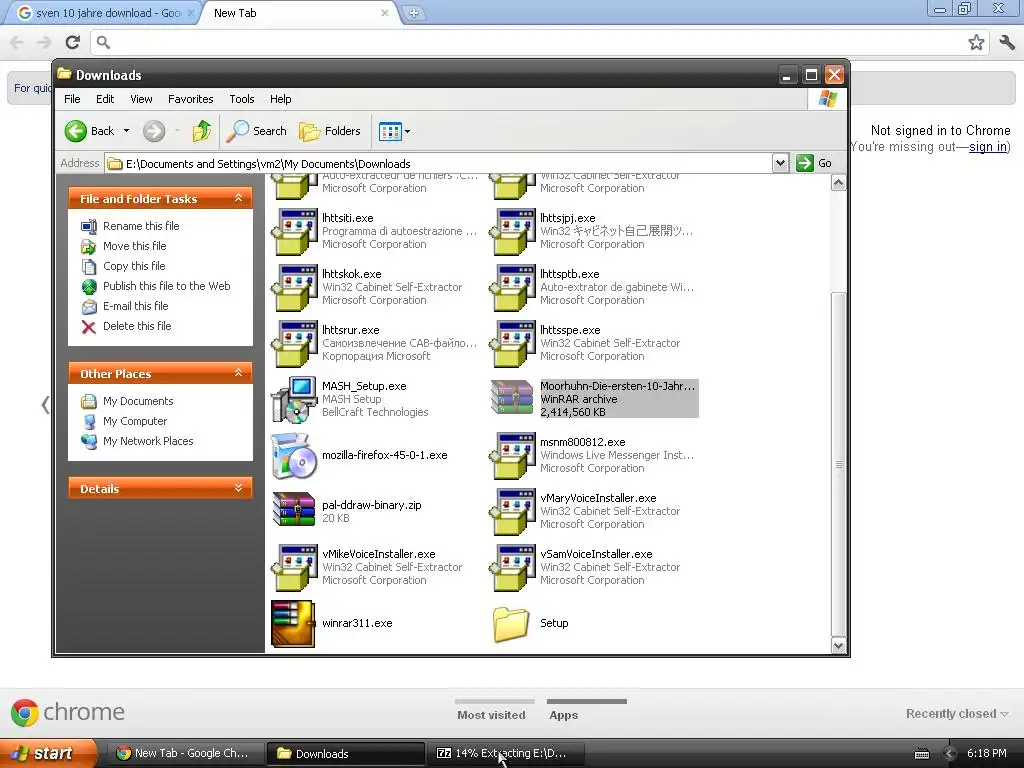Click Rename this file

(x=140, y=226)
